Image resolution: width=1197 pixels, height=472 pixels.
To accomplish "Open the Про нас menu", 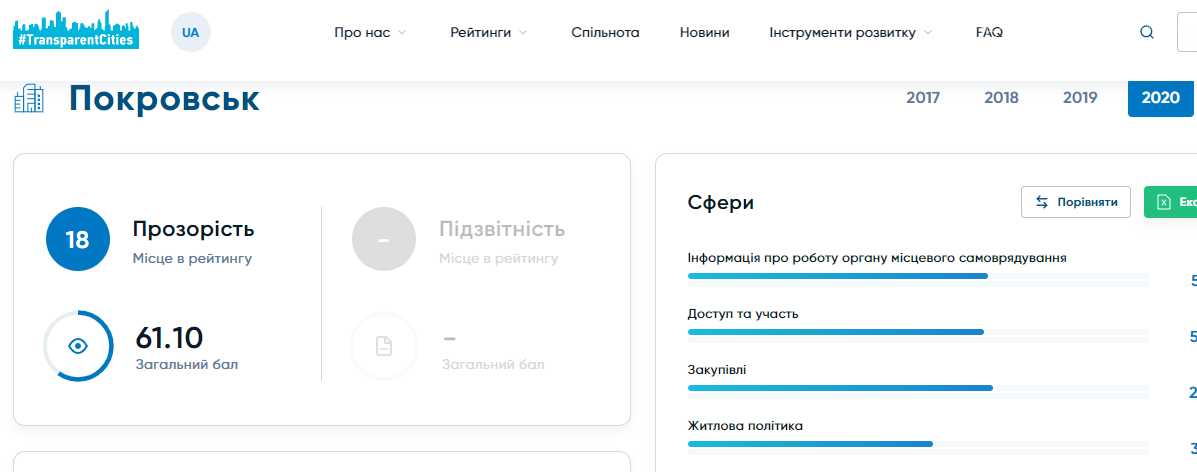I will tap(370, 33).
